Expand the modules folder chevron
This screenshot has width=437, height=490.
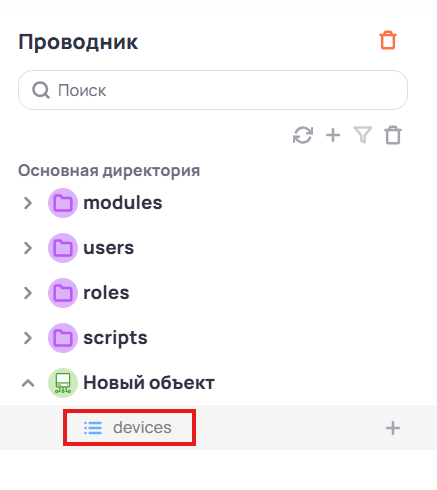28,203
